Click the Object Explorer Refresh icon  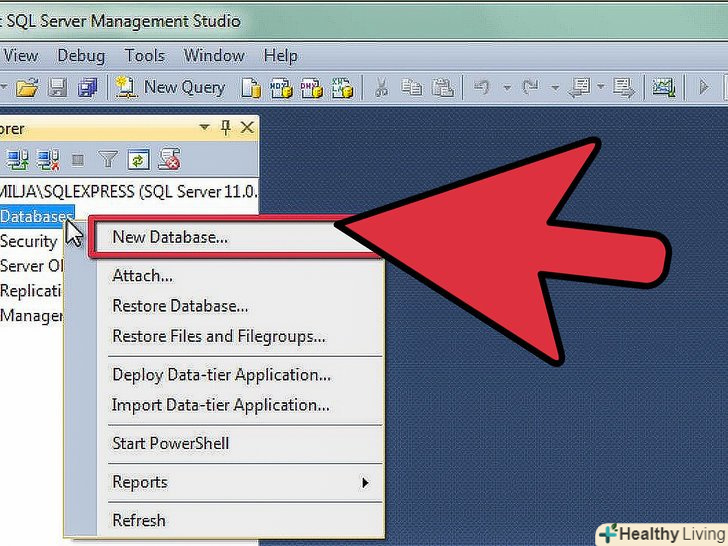(x=138, y=160)
